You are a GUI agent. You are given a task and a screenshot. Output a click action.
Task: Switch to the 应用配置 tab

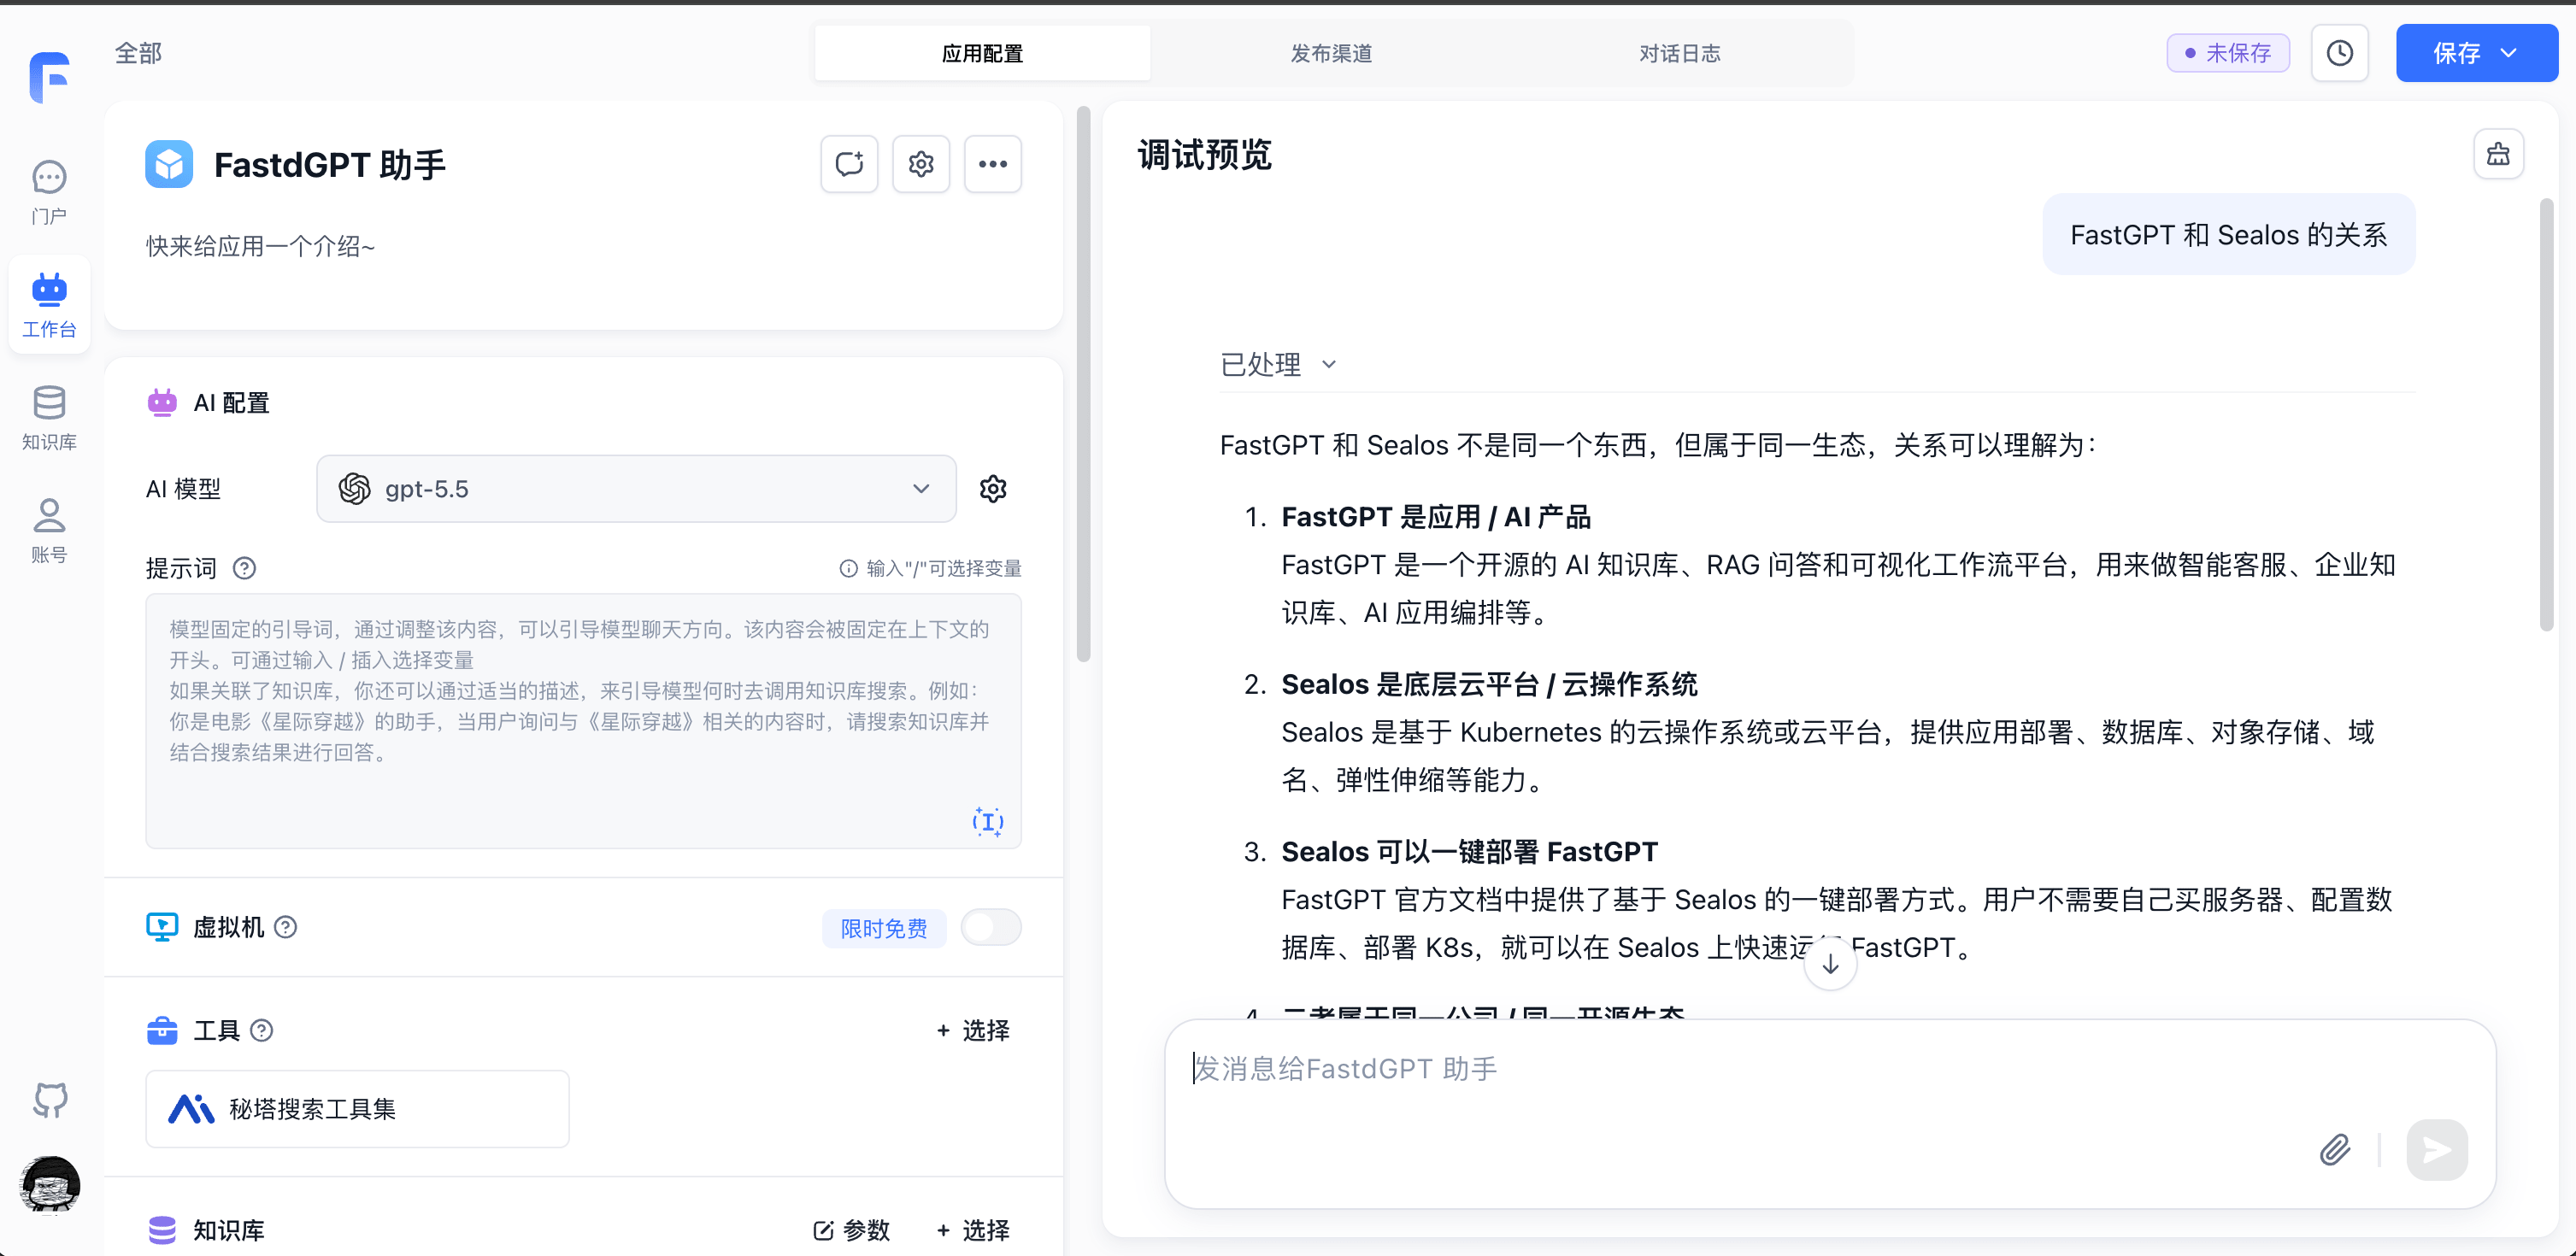(x=982, y=53)
